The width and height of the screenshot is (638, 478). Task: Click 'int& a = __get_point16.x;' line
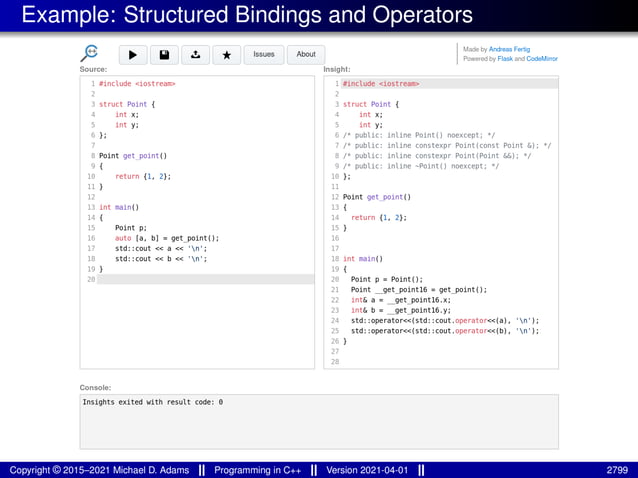coord(401,300)
